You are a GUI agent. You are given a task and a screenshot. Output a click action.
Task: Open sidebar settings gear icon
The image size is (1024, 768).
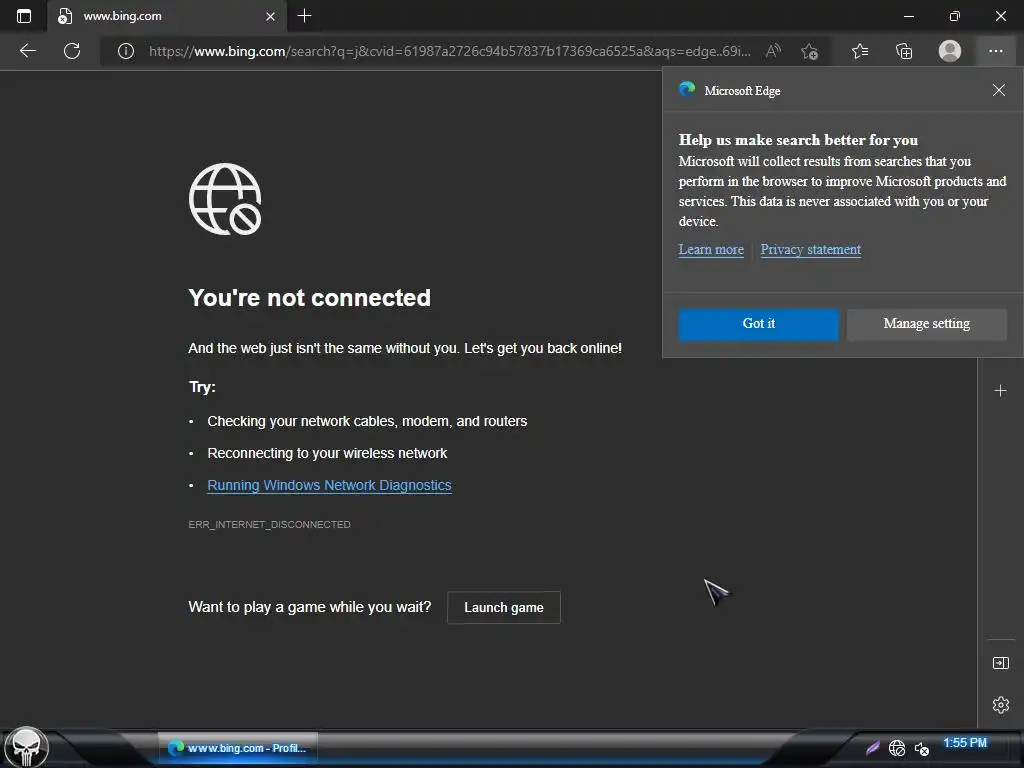pos(1000,705)
